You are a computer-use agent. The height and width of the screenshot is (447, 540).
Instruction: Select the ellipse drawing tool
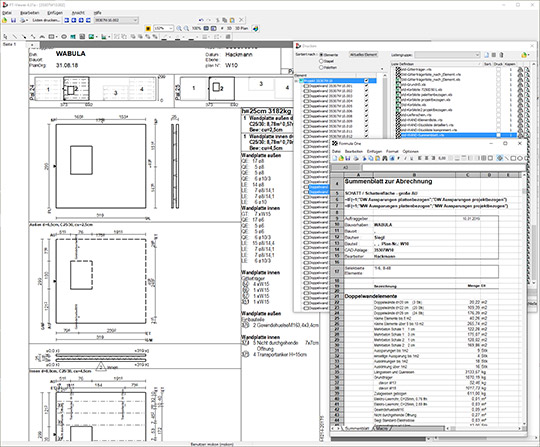point(64,37)
